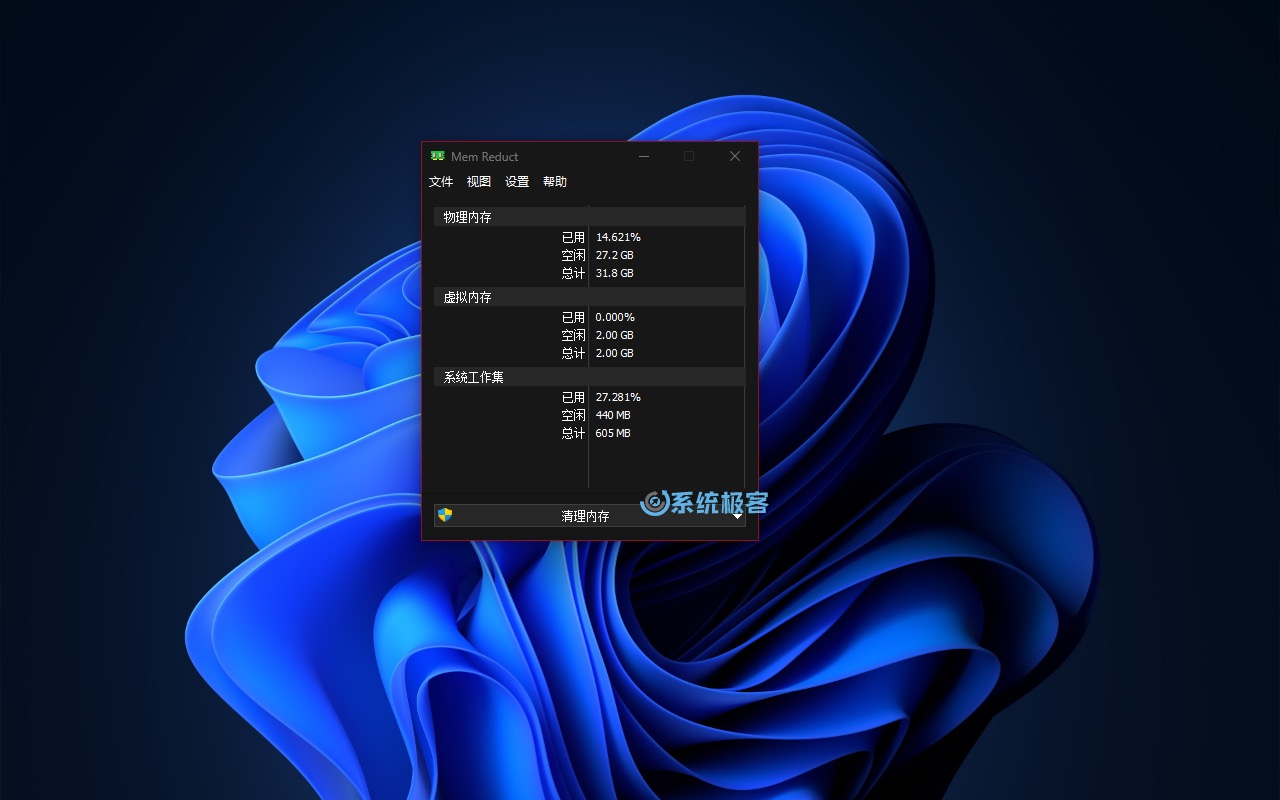
Task: Open the 视图 menu
Action: 479,182
